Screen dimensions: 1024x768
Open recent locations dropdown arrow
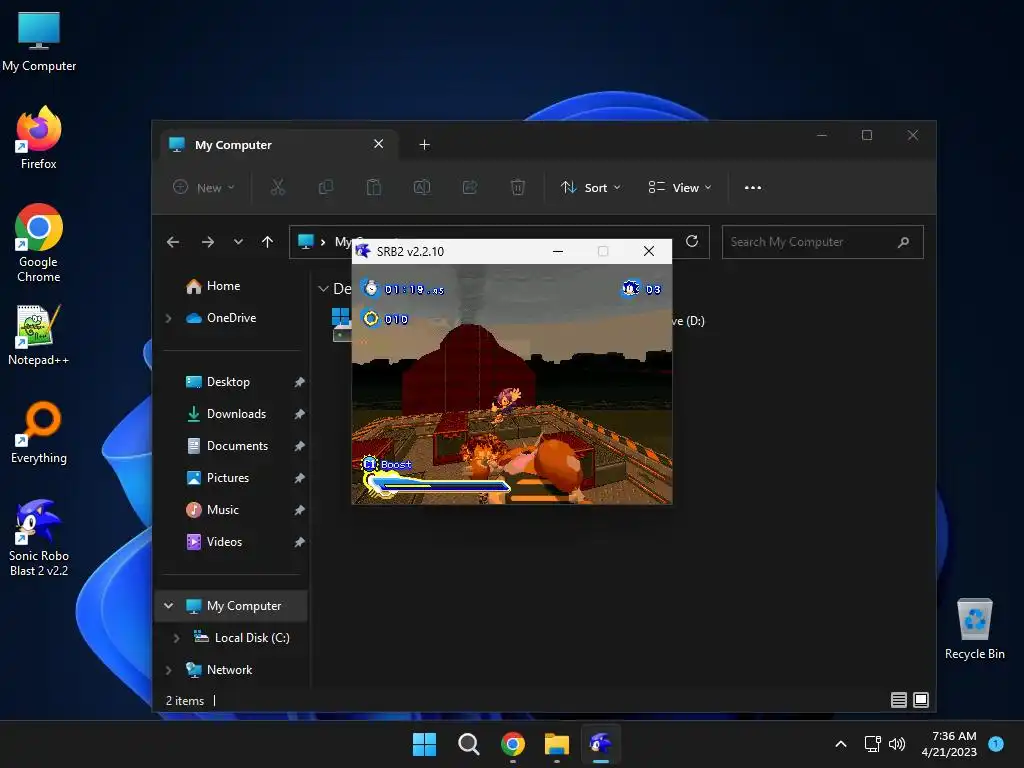238,242
